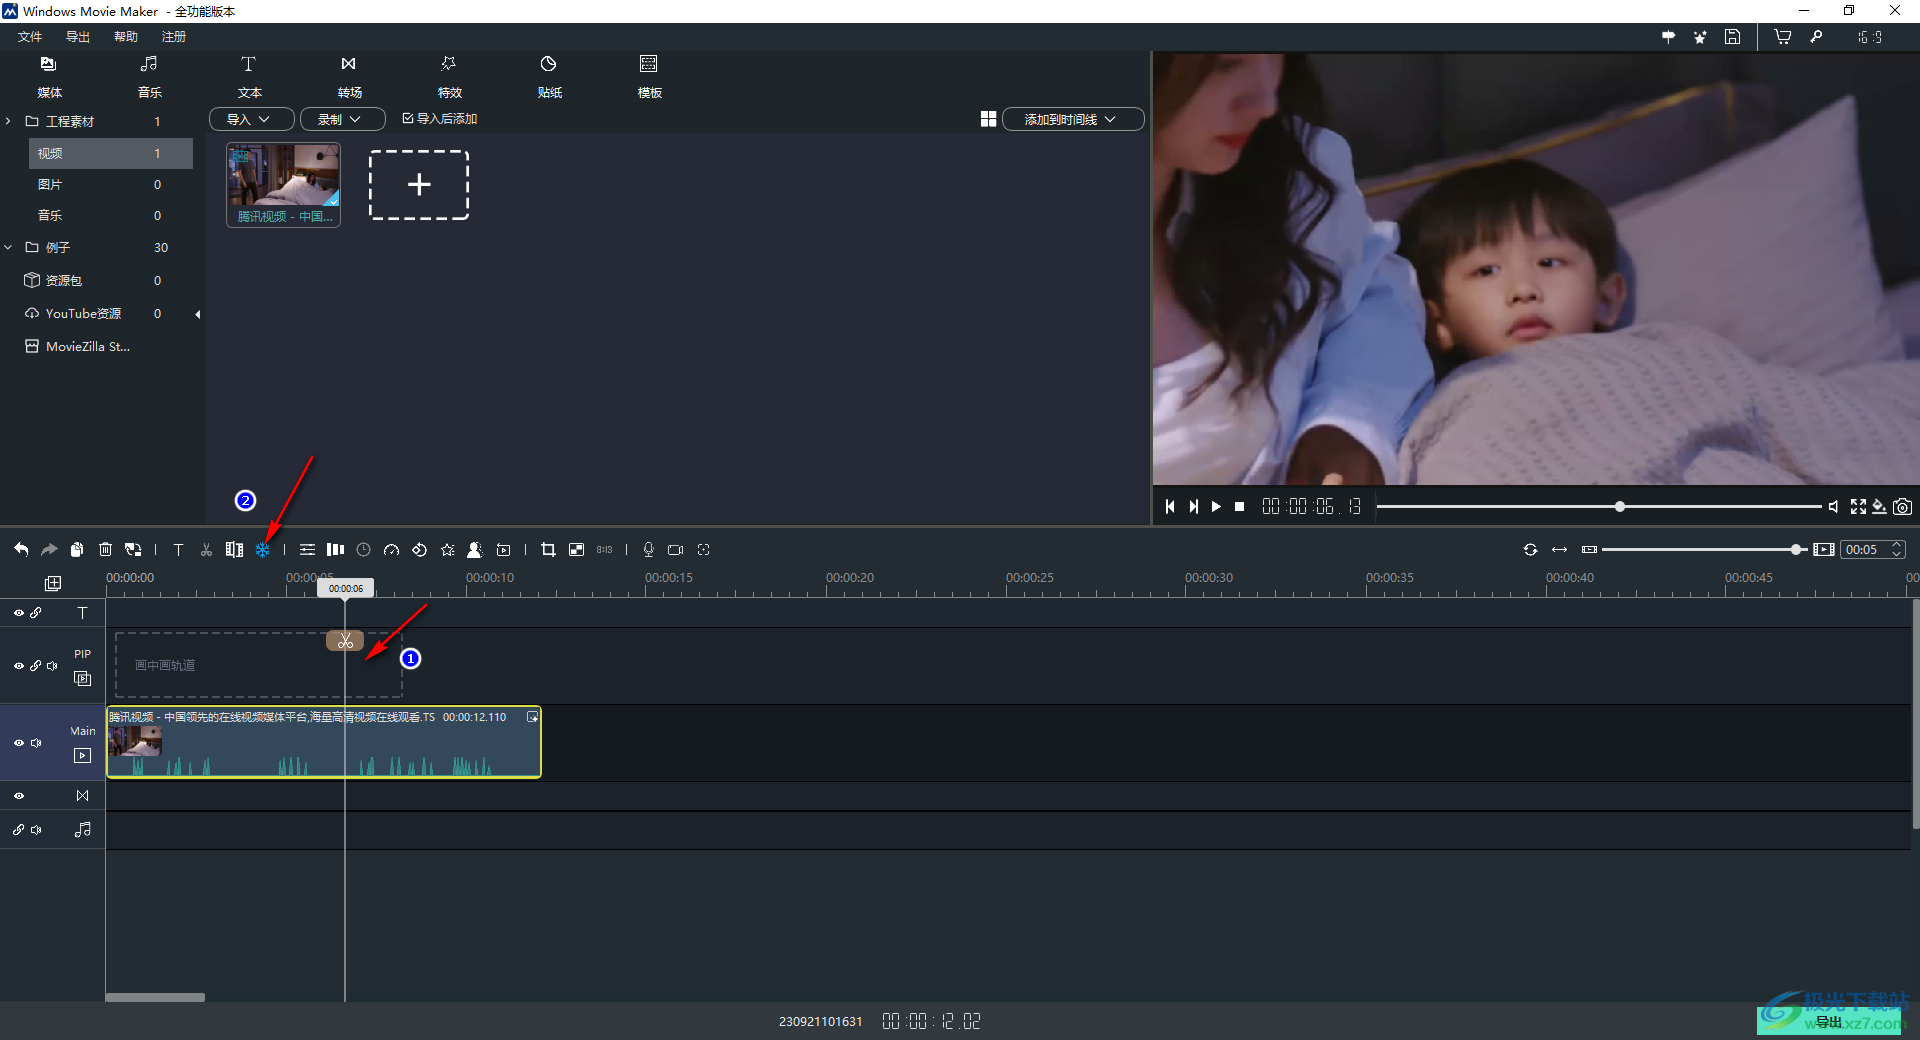Hide the Main track with eye icon
The height and width of the screenshot is (1040, 1920).
pyautogui.click(x=18, y=743)
